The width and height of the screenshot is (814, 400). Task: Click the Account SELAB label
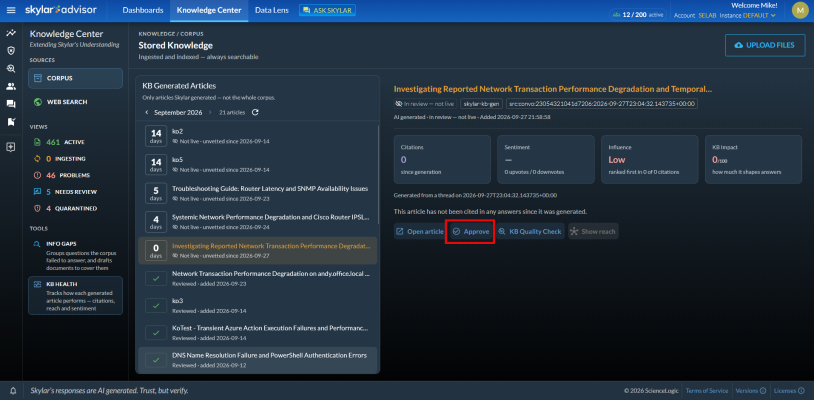695,16
